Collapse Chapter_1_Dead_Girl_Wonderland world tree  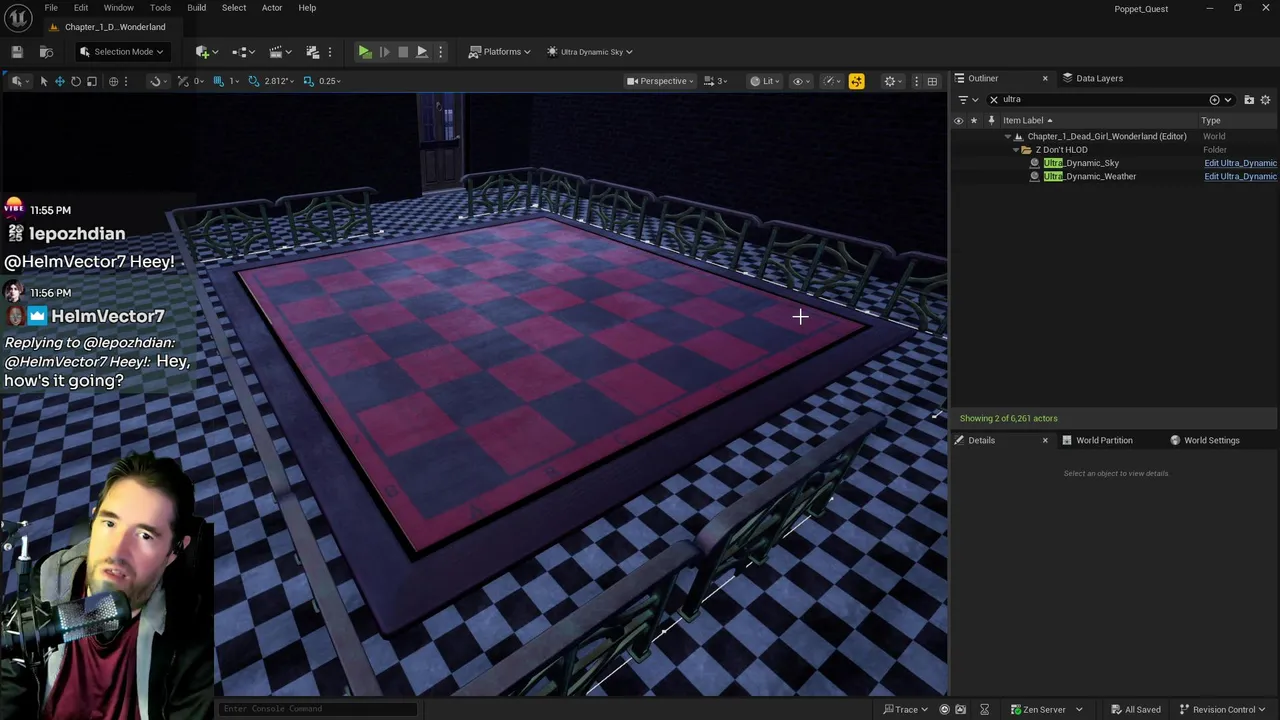[x=1008, y=136]
